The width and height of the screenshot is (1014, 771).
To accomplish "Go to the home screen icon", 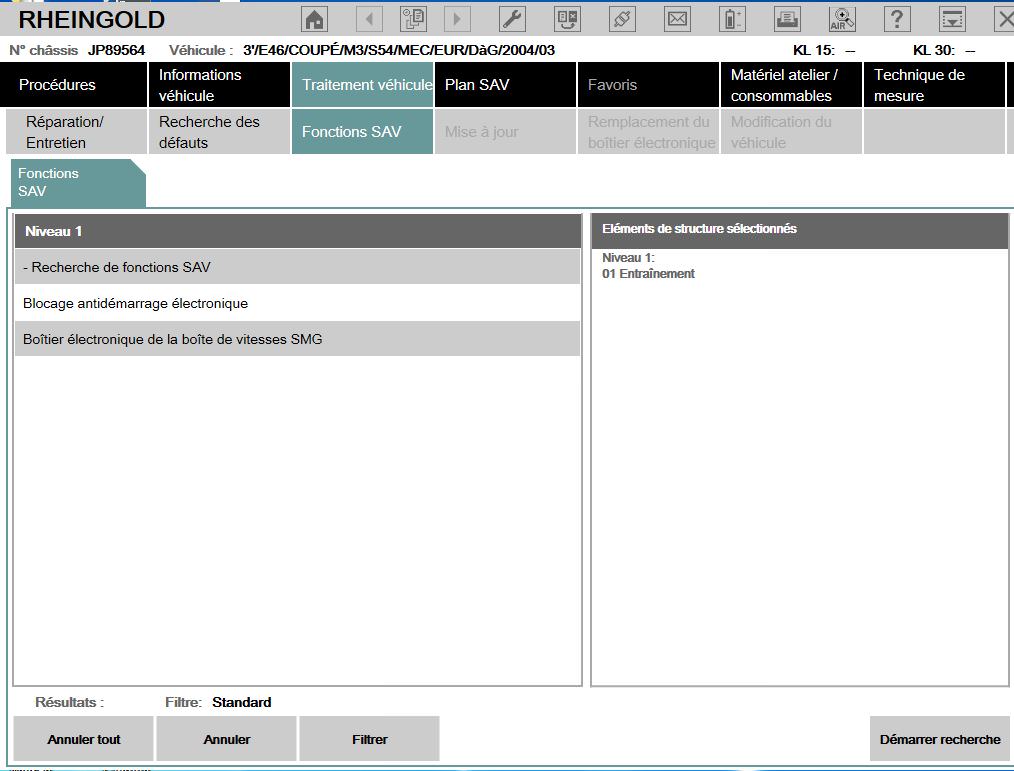I will pos(315,19).
